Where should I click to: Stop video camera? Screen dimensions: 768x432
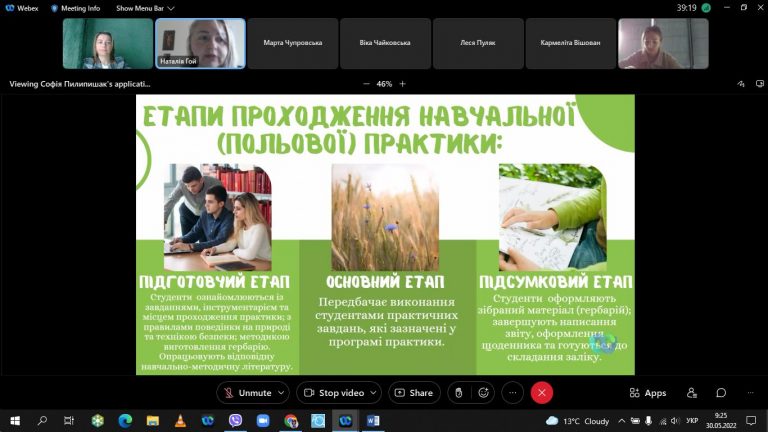pos(335,393)
